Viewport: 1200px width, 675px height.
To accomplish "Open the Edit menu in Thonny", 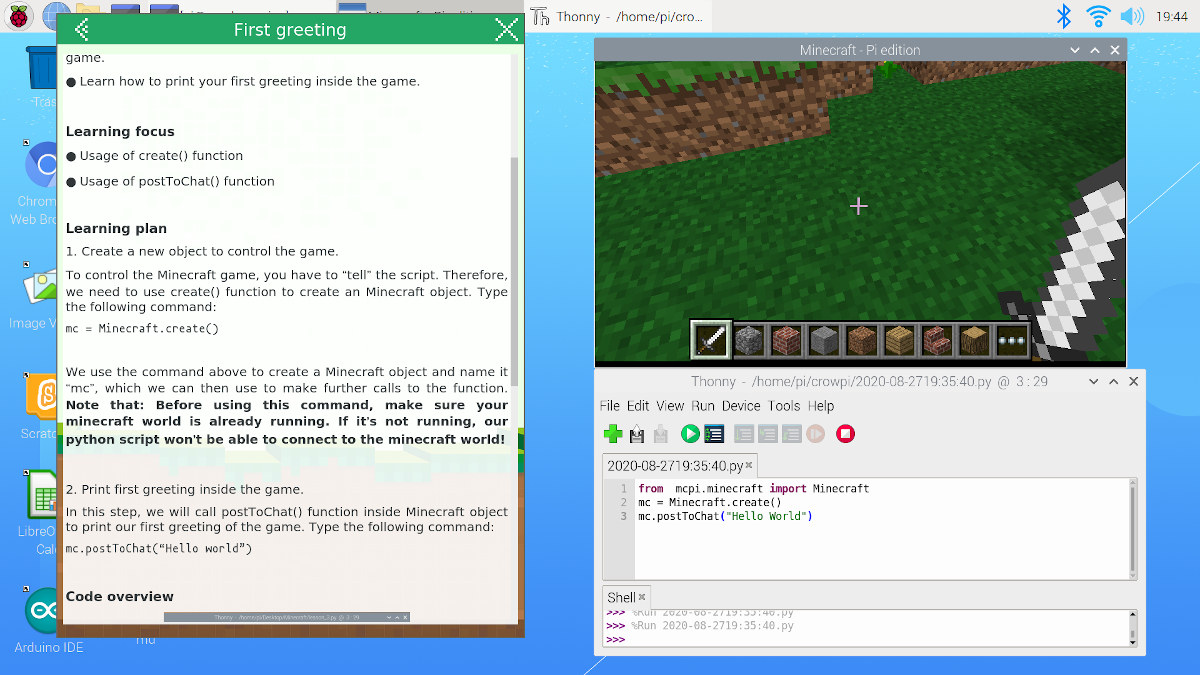I will [x=638, y=406].
